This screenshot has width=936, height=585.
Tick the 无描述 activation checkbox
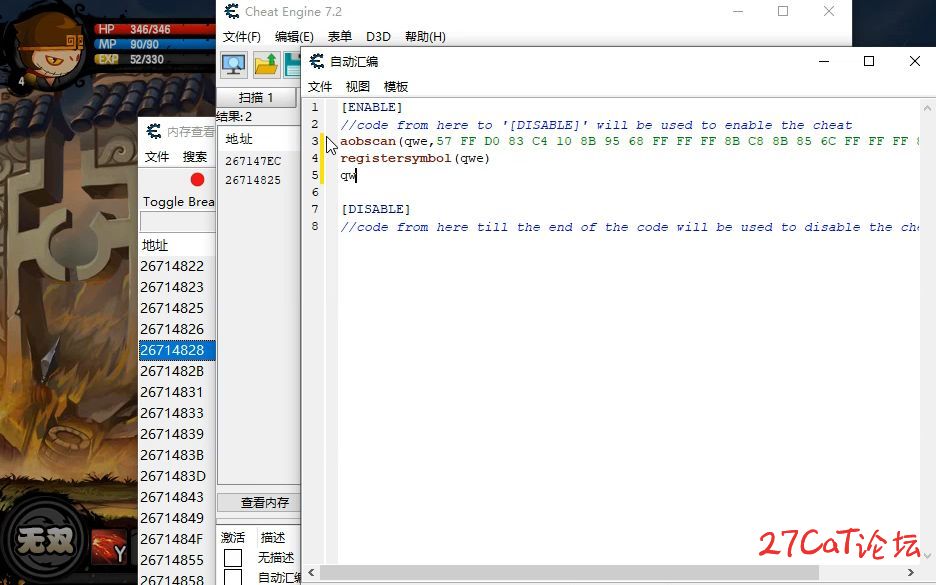[x=233, y=558]
